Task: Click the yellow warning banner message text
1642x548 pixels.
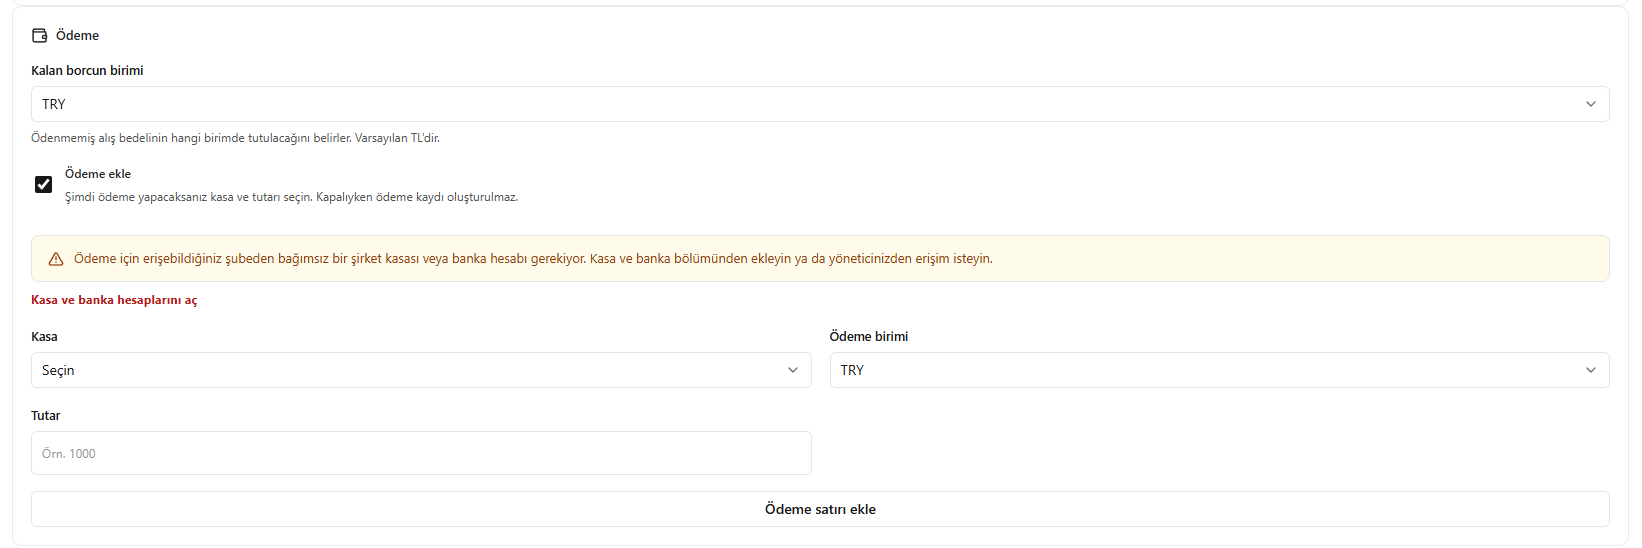Action: point(533,259)
